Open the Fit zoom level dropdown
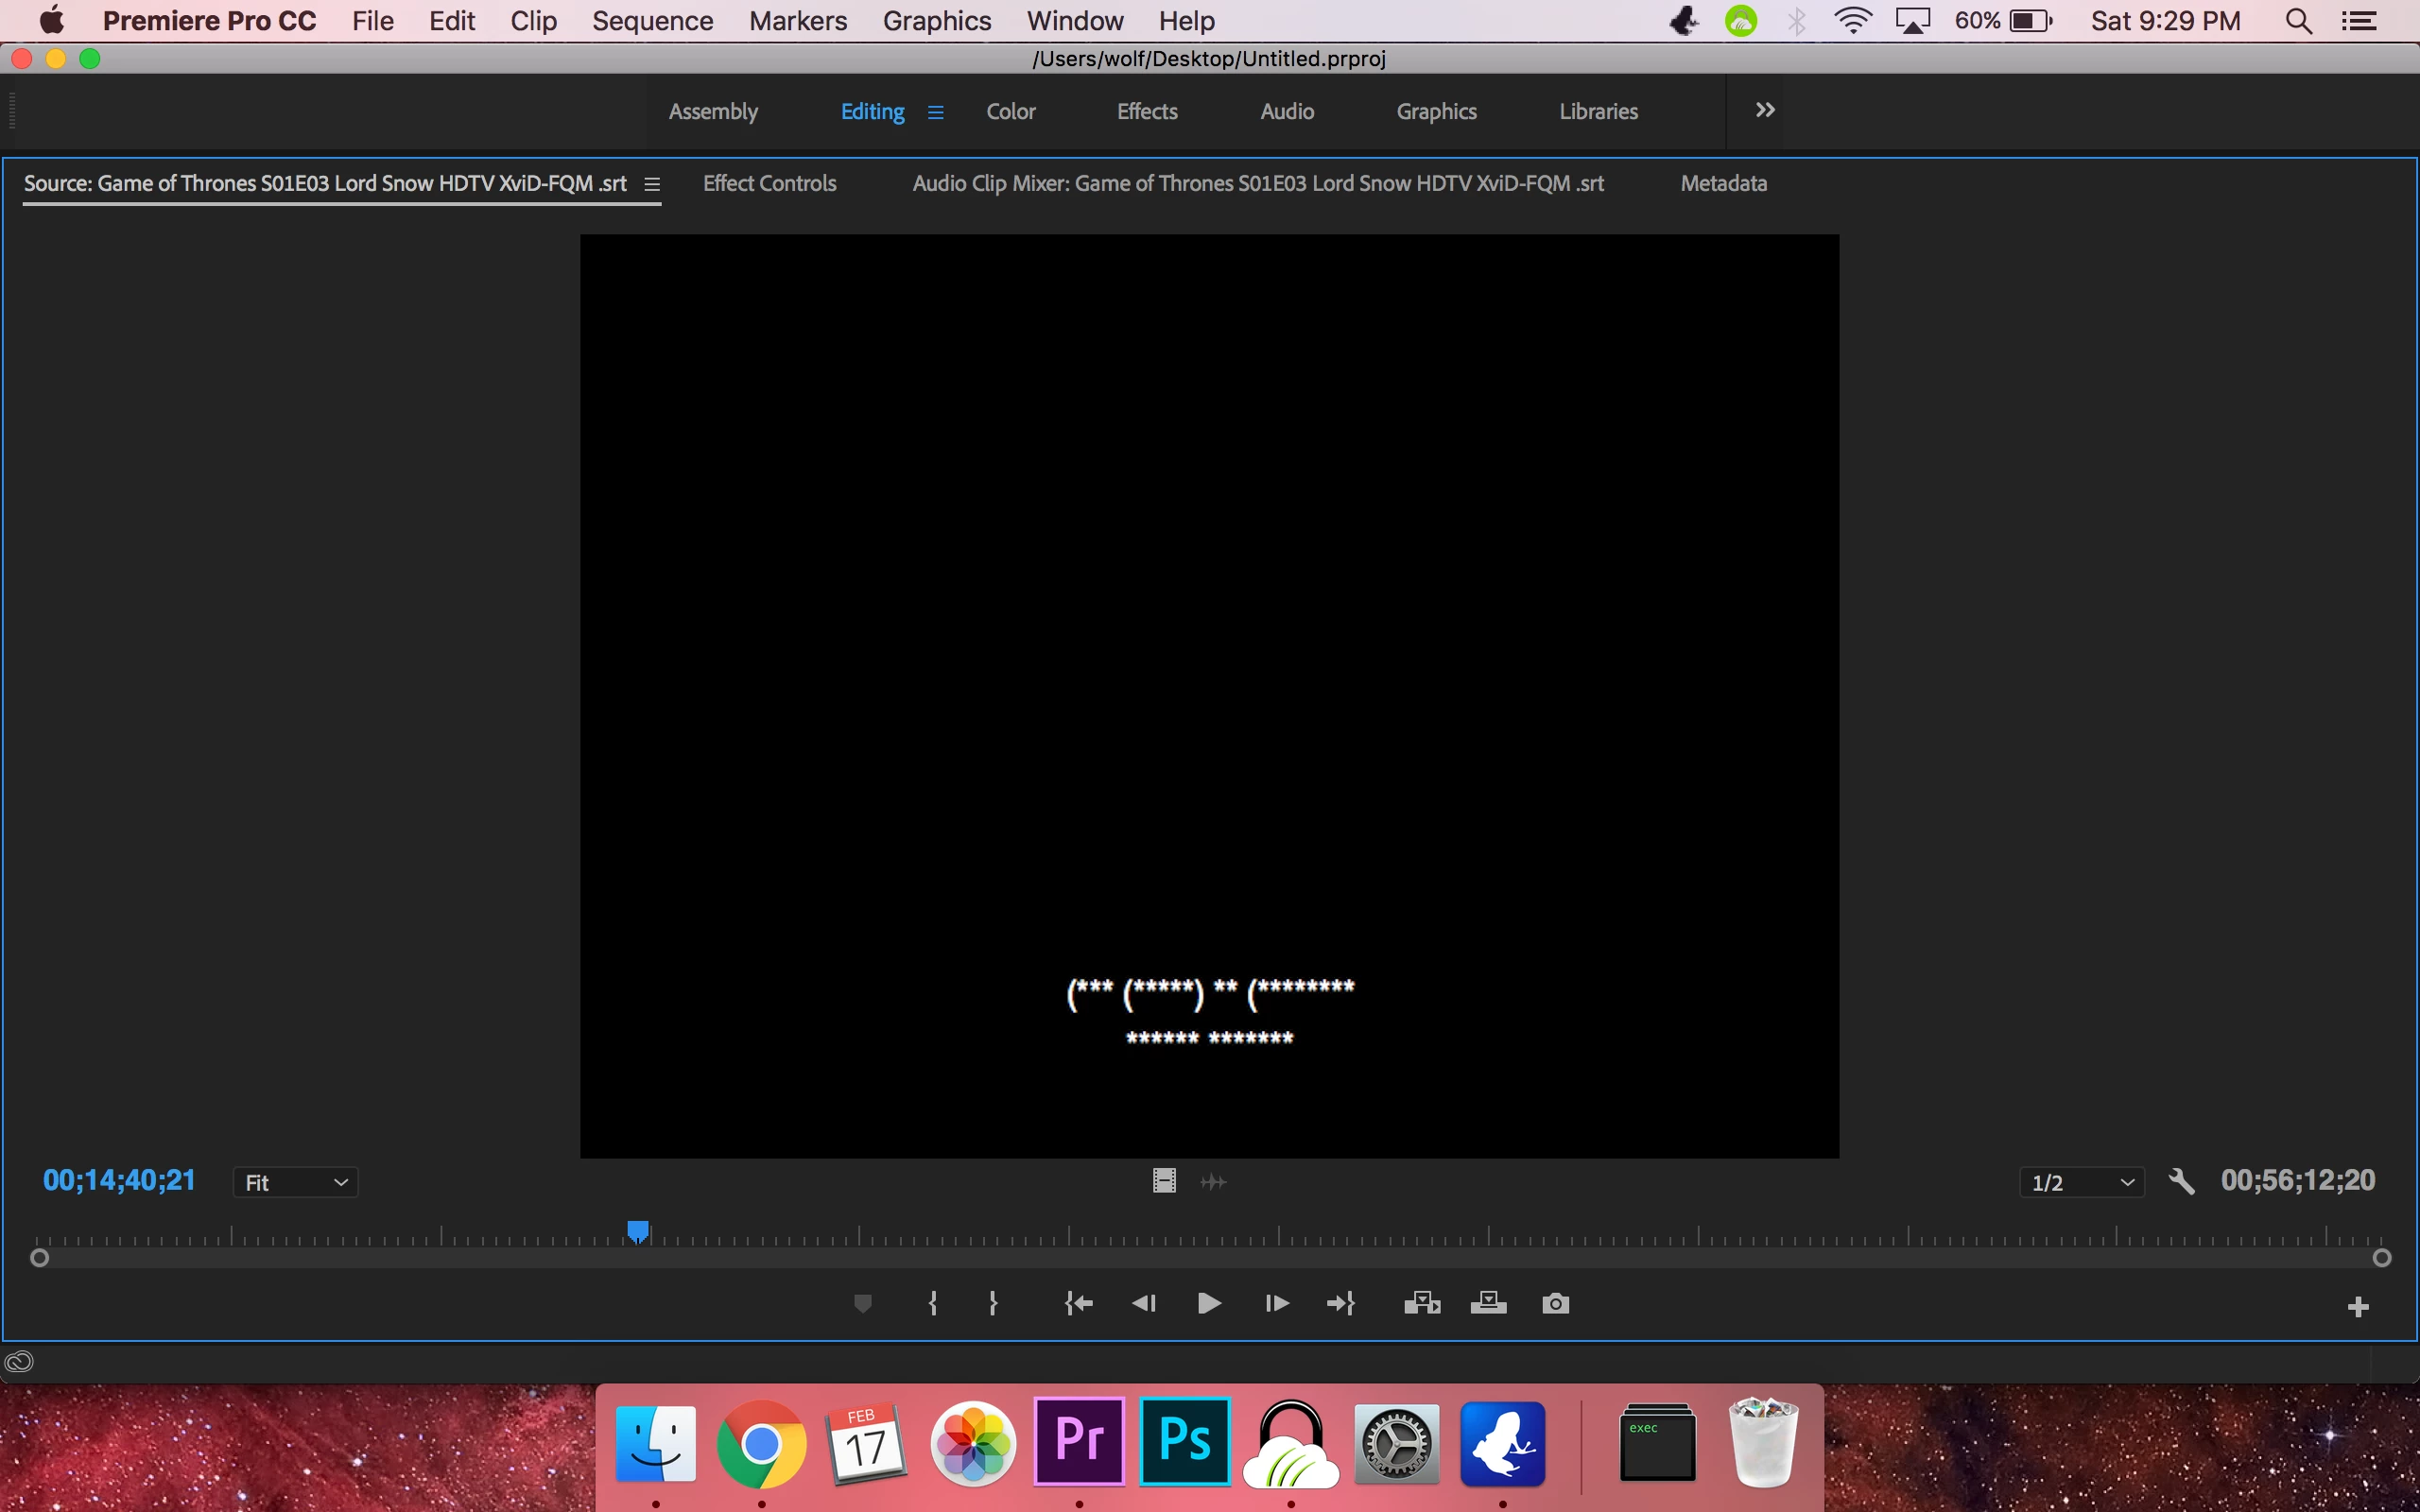 click(x=296, y=1182)
